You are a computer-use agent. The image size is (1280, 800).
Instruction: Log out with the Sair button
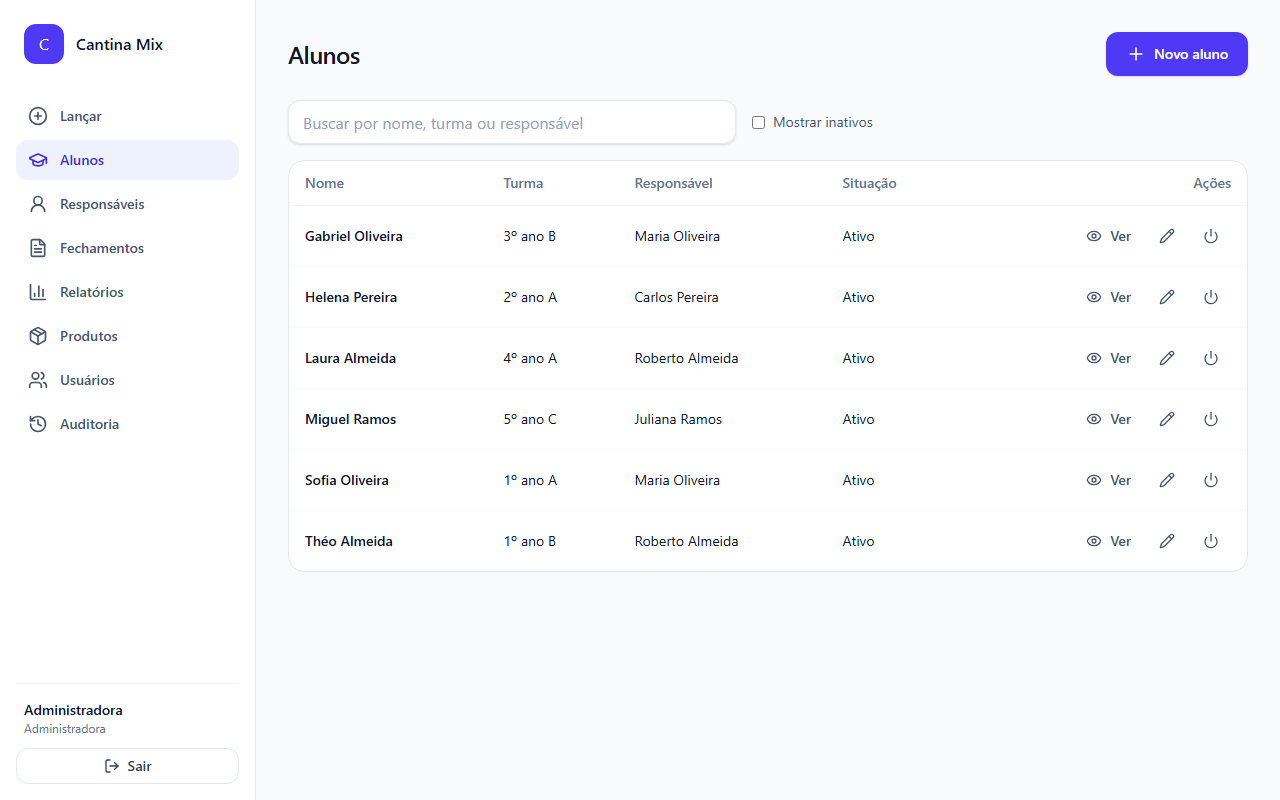(127, 766)
